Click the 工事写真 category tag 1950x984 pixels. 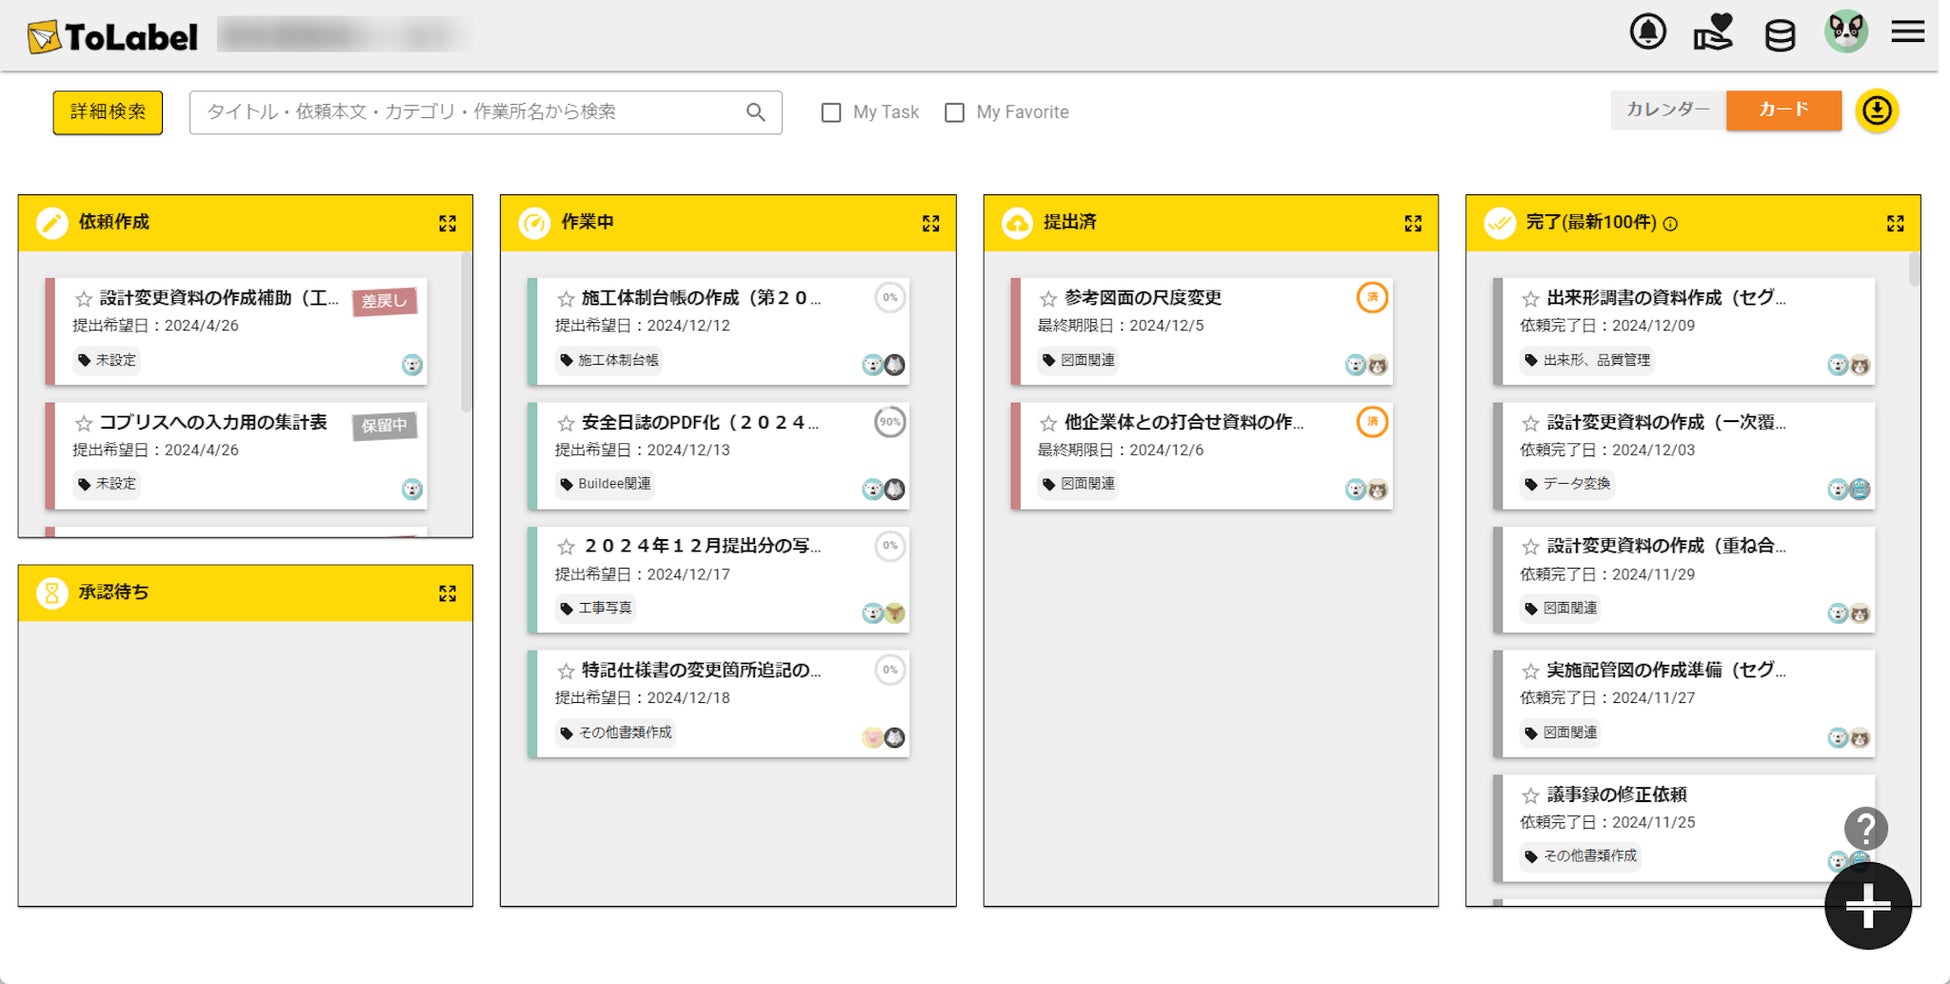pyautogui.click(x=596, y=608)
